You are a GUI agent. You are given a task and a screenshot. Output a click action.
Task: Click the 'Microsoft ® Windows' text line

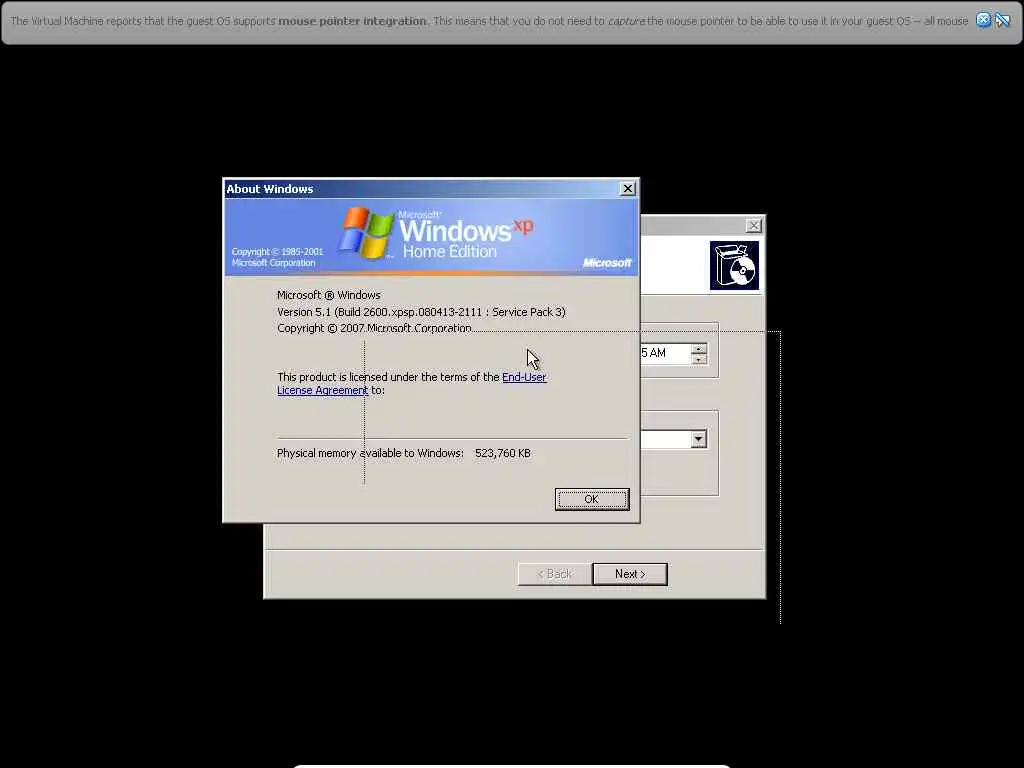coord(328,295)
